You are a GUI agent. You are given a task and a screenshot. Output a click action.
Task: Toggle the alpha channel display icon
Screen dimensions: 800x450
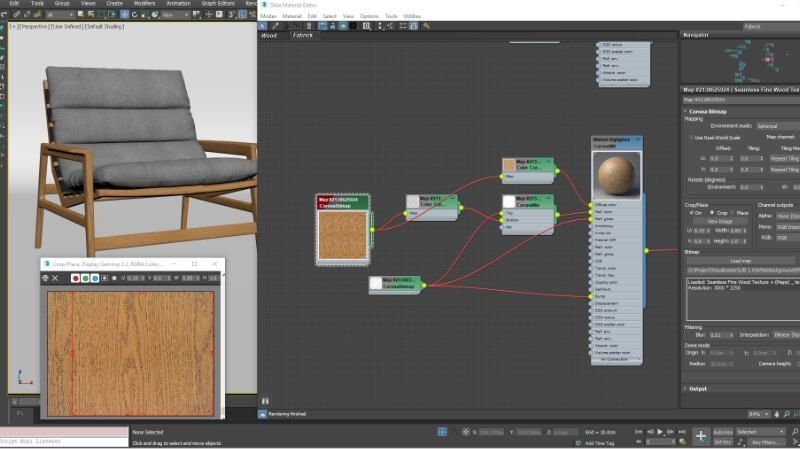105,278
